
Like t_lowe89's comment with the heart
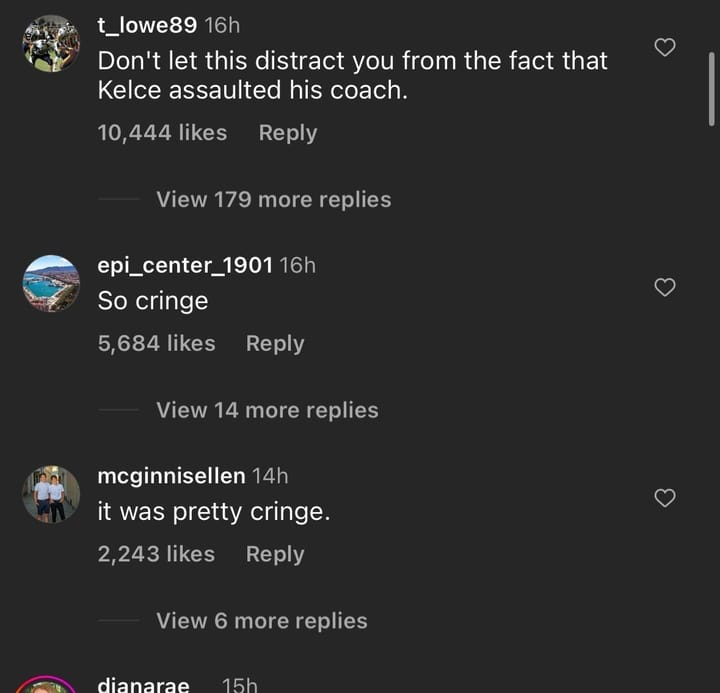point(665,47)
